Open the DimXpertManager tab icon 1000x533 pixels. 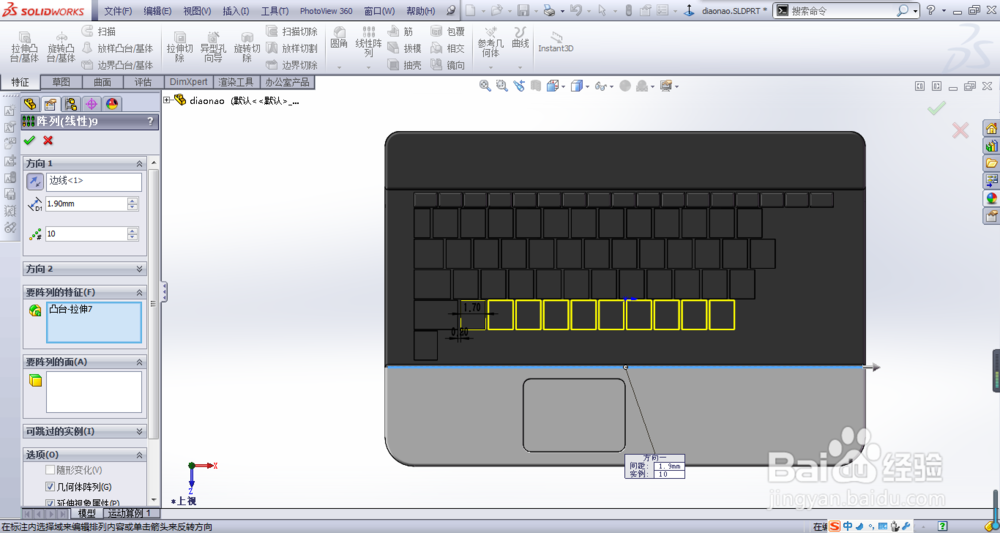pyautogui.click(x=91, y=104)
